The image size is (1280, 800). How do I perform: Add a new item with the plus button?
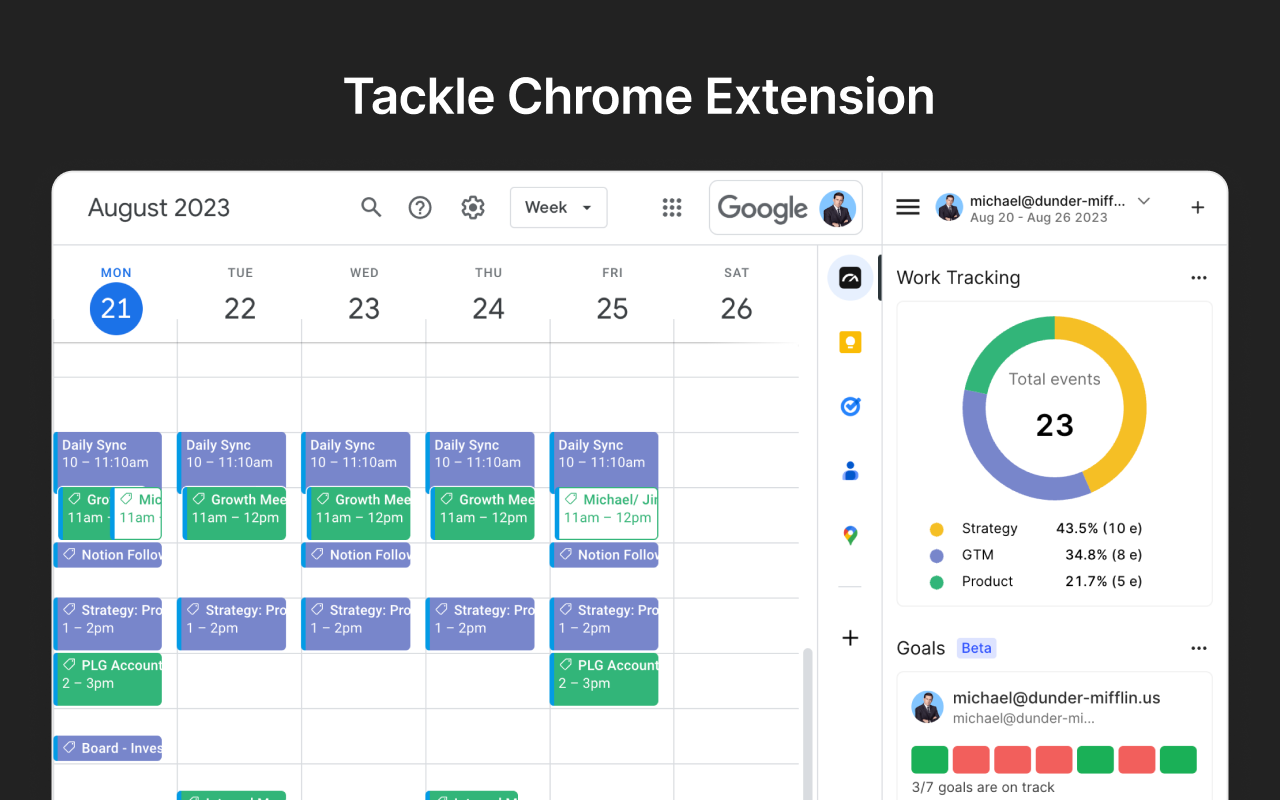1197,207
